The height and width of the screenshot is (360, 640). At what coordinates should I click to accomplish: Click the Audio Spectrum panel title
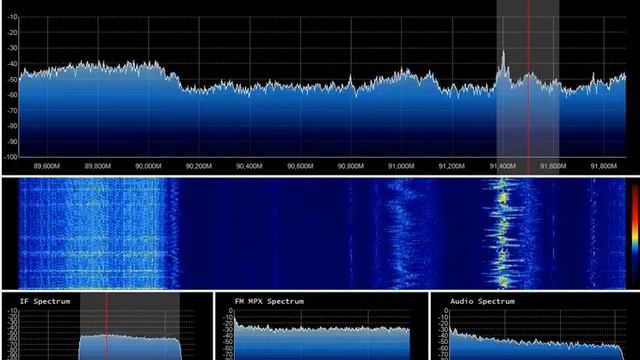482,301
